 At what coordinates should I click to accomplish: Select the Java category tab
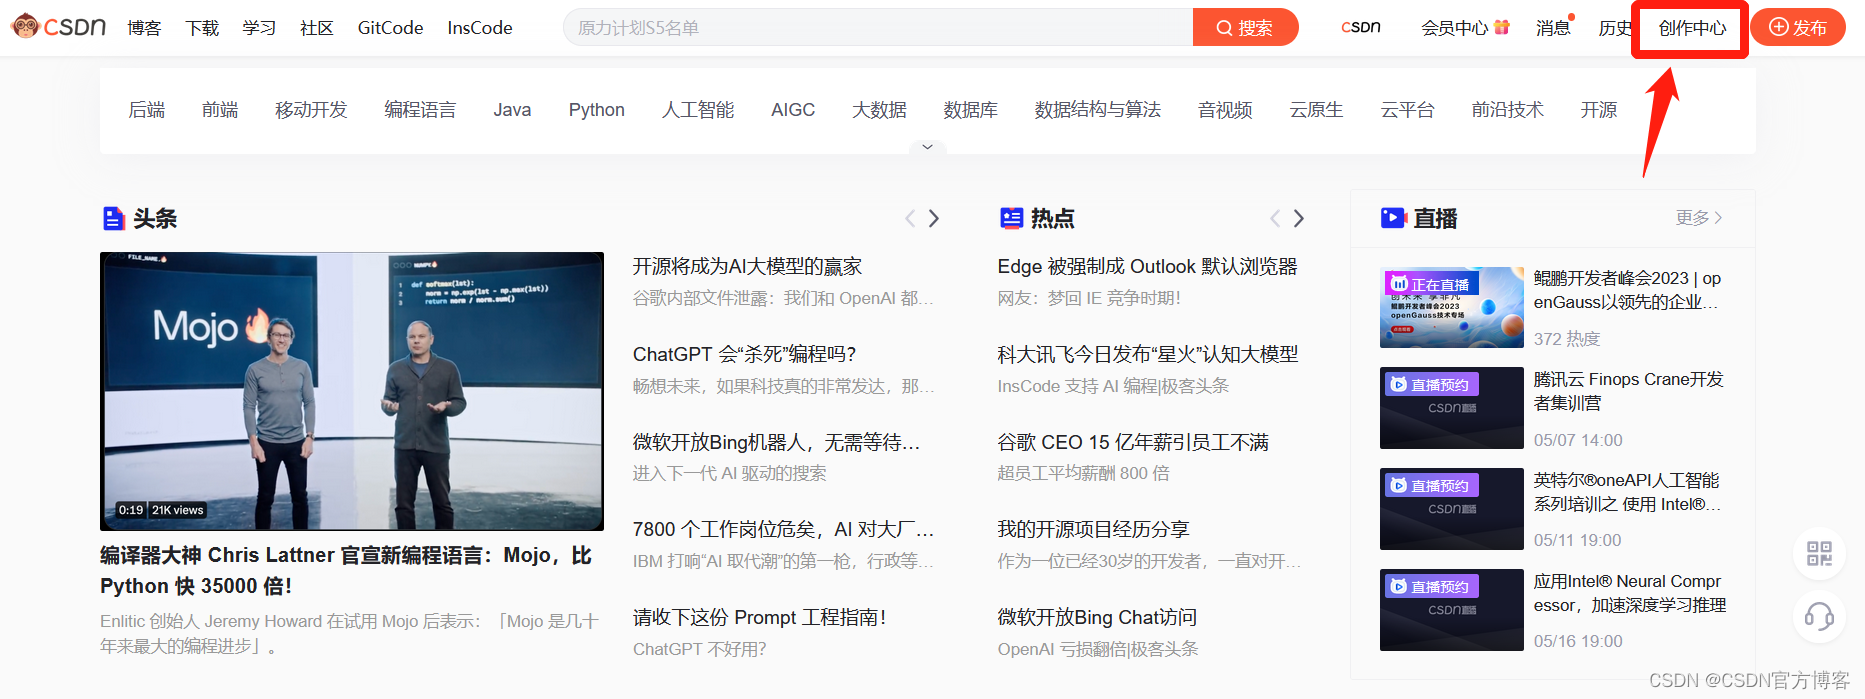pyautogui.click(x=512, y=110)
